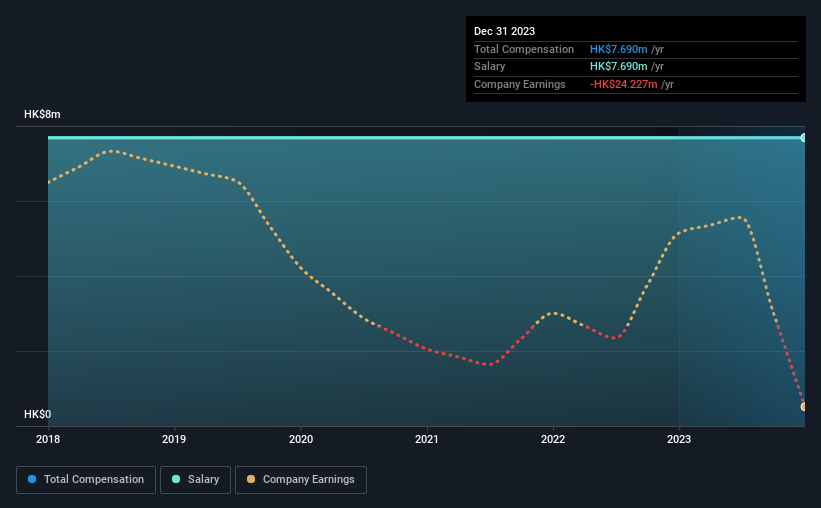Select the 2023 x-axis label
Viewport: 821px width, 508px height.
(679, 439)
